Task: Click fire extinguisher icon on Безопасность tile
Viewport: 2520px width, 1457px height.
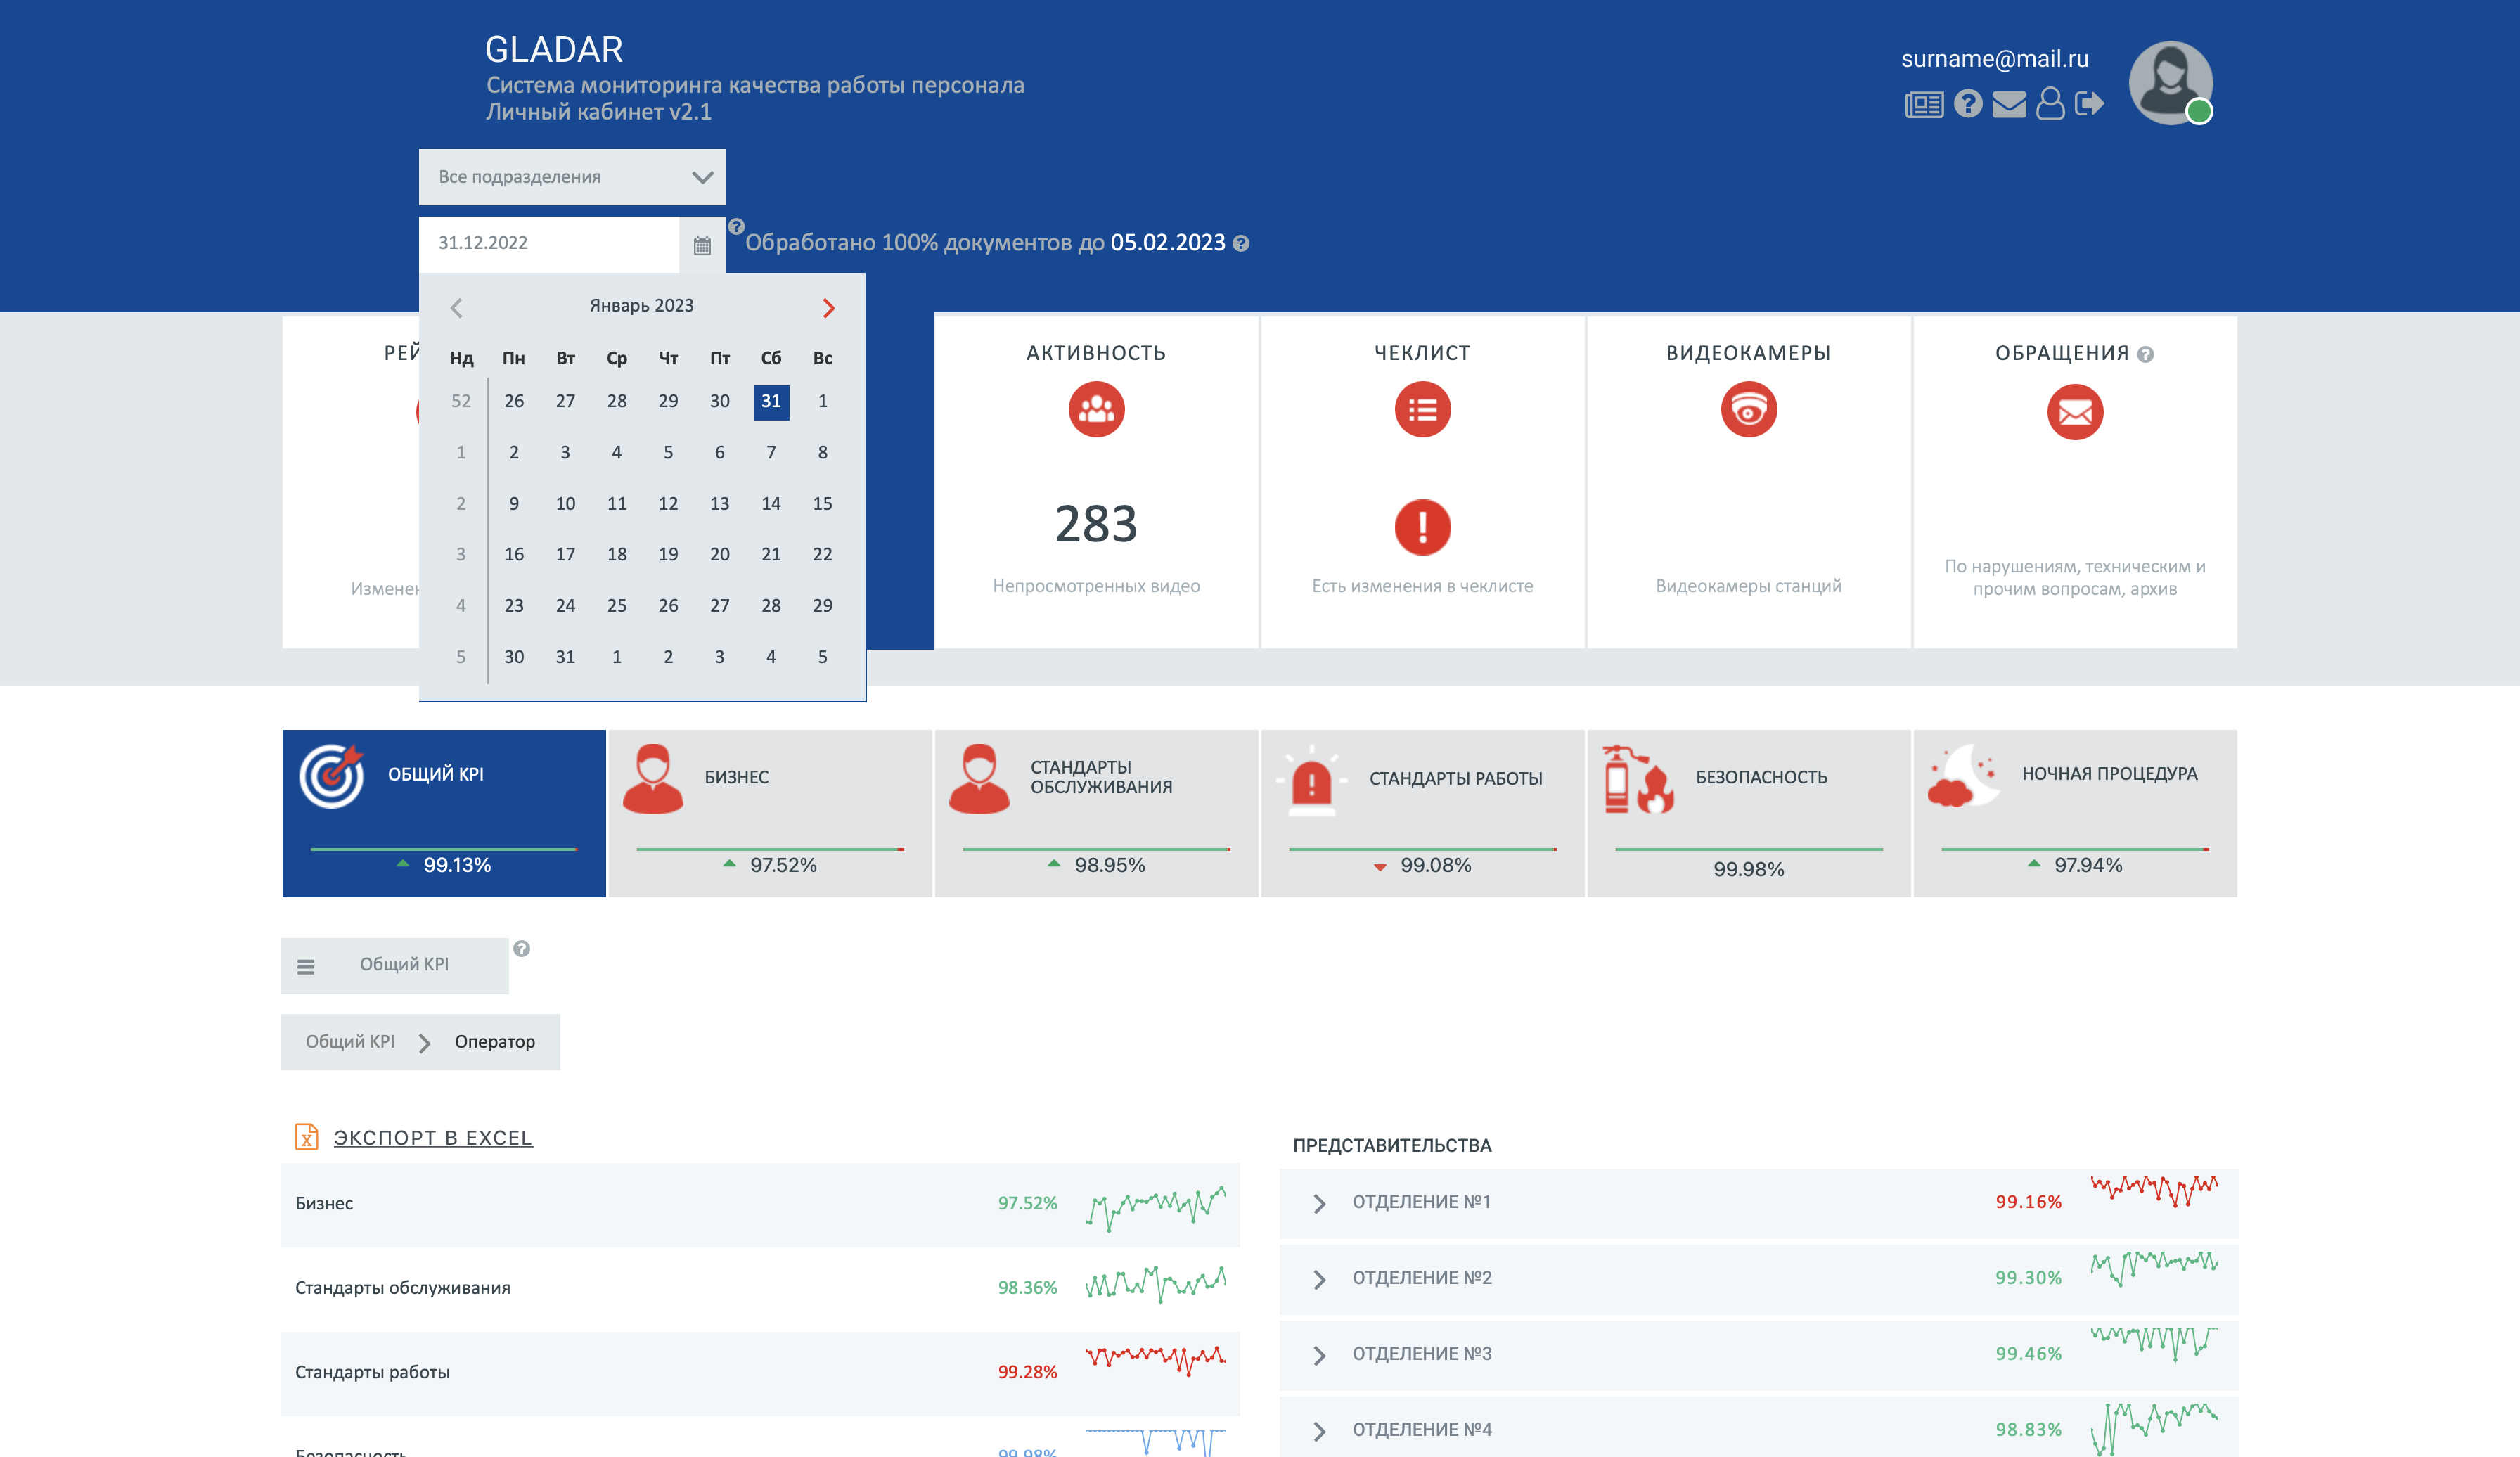Action: (1637, 779)
